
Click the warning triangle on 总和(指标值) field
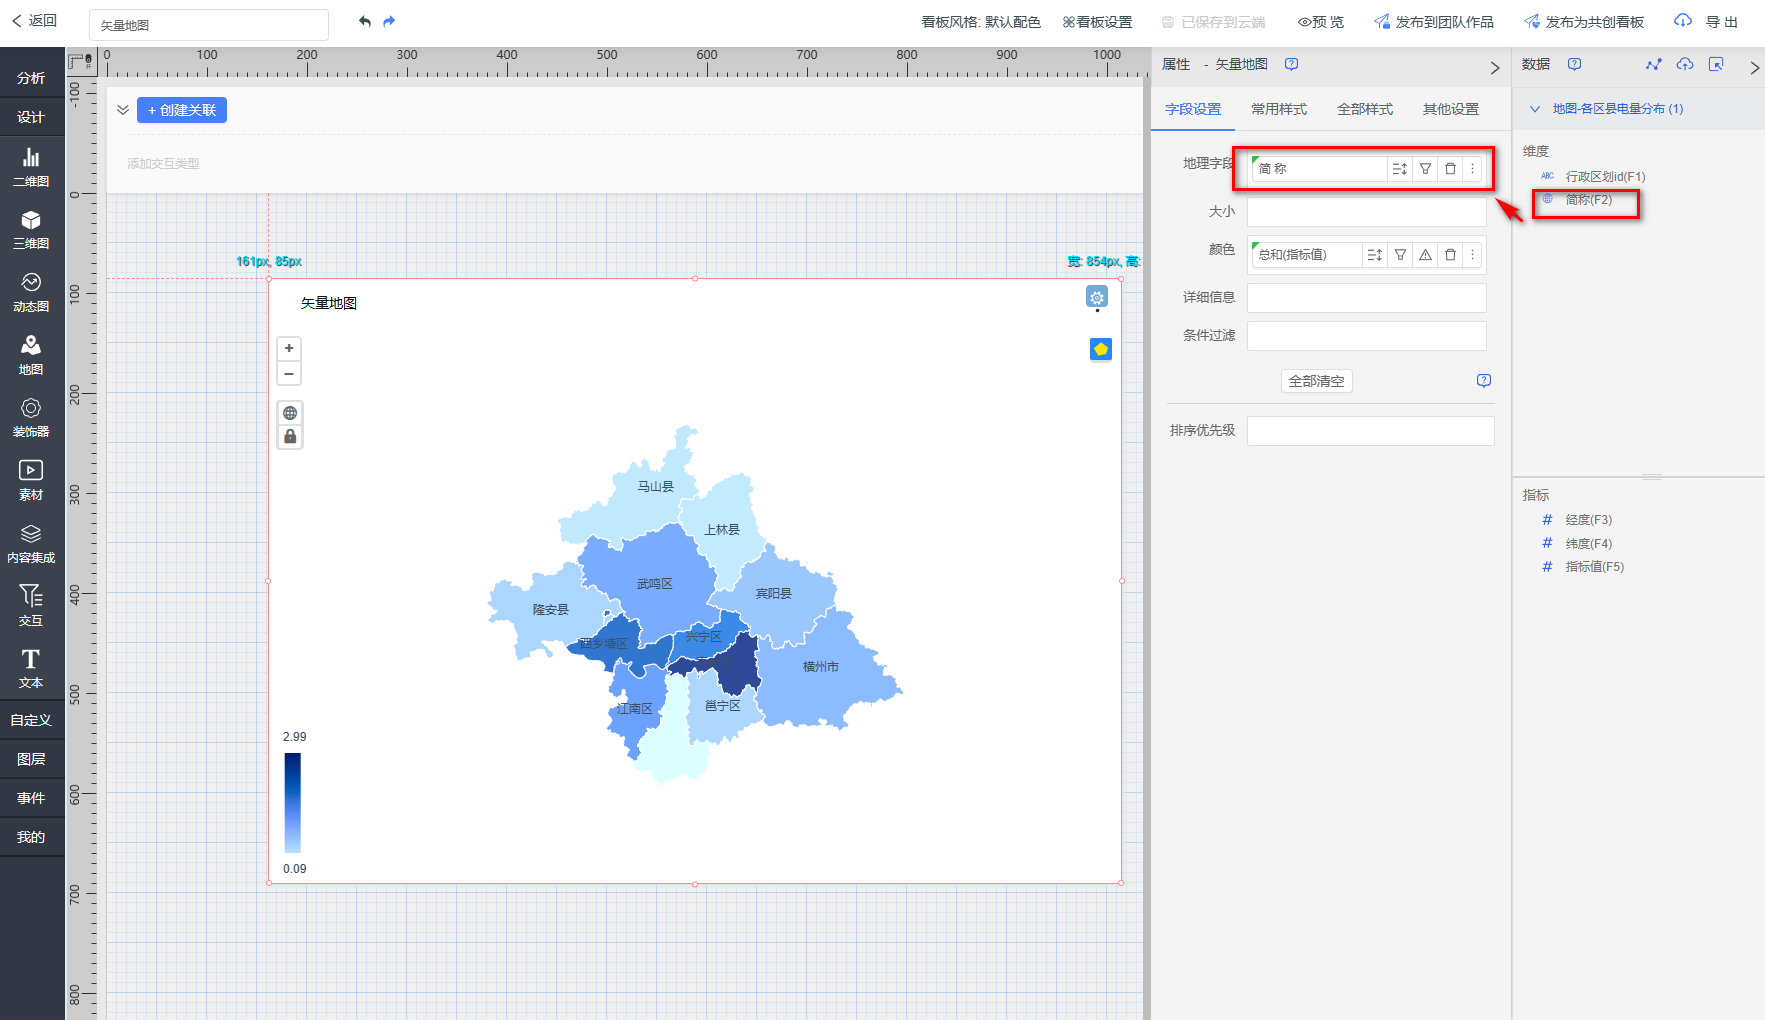coord(1425,255)
